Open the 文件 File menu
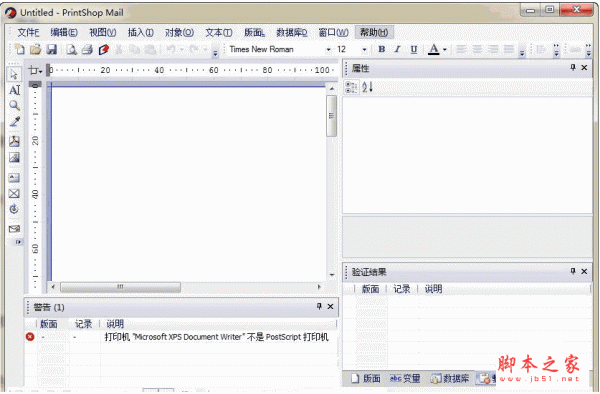The height and width of the screenshot is (394, 600). [x=28, y=33]
